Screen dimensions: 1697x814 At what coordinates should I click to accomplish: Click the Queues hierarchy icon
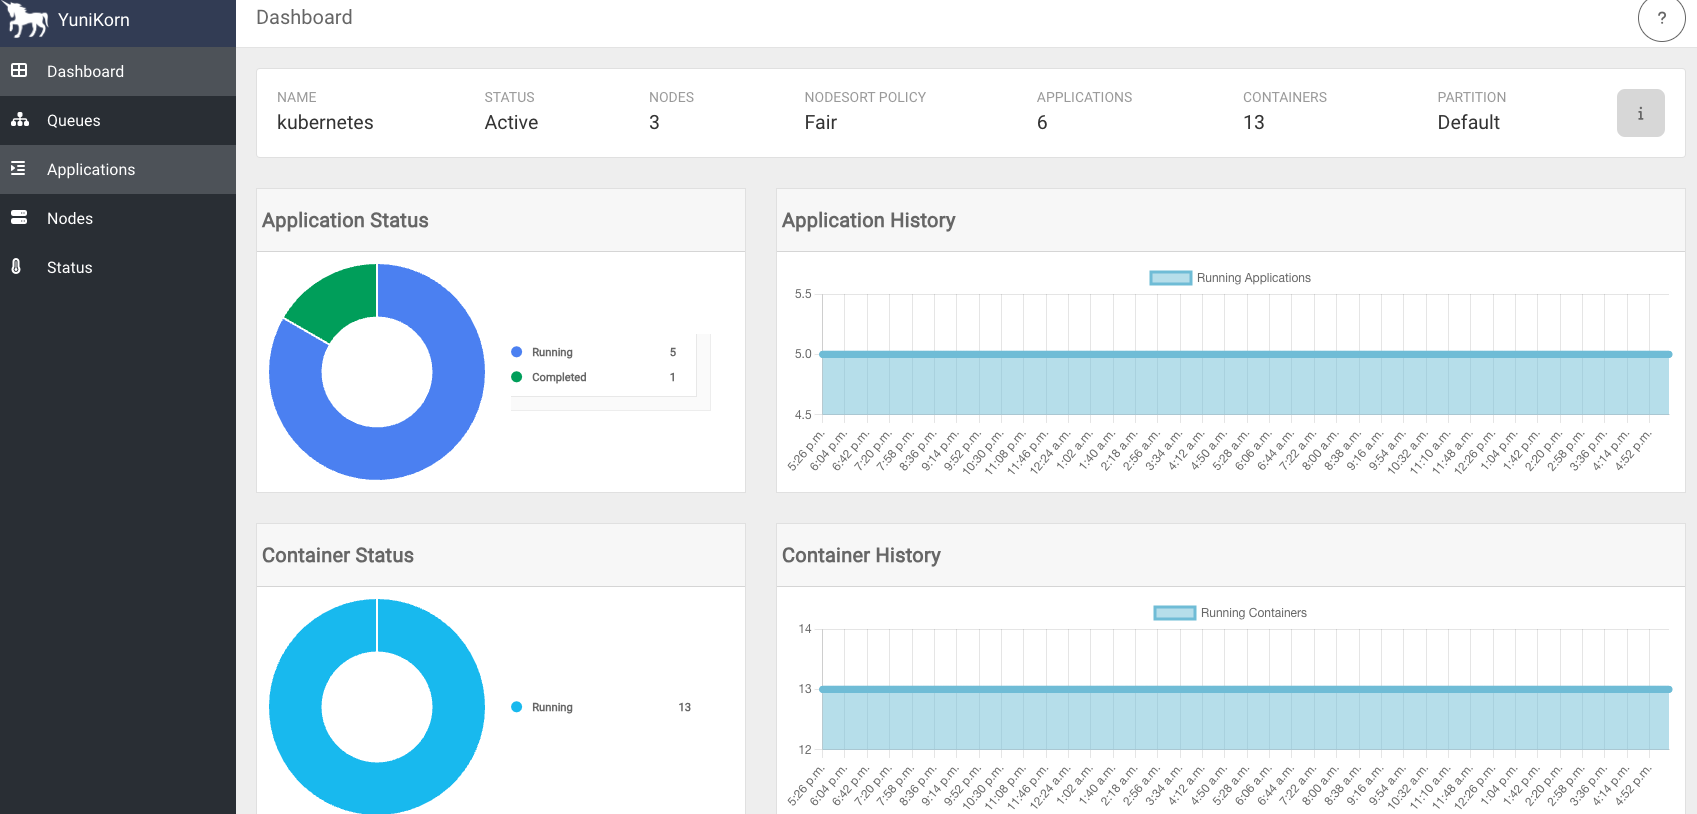[19, 120]
